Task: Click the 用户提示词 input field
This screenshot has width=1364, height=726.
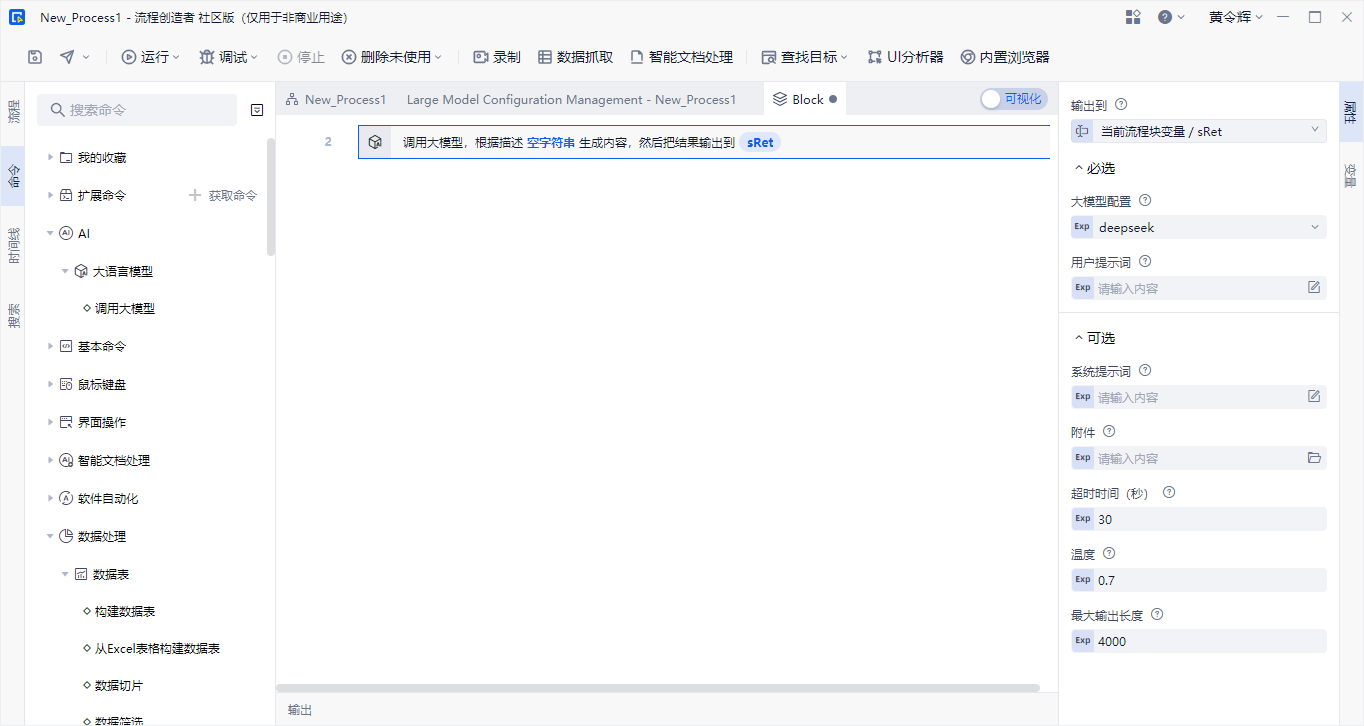Action: (x=1190, y=287)
